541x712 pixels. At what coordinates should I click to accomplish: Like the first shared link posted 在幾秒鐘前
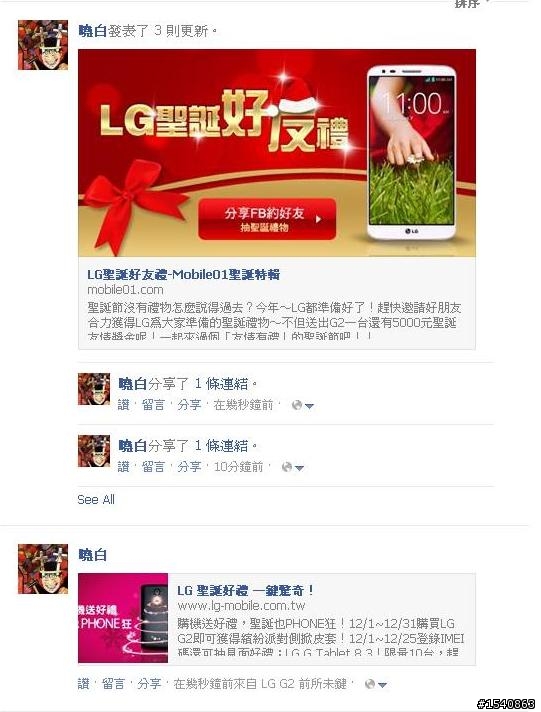[124, 405]
